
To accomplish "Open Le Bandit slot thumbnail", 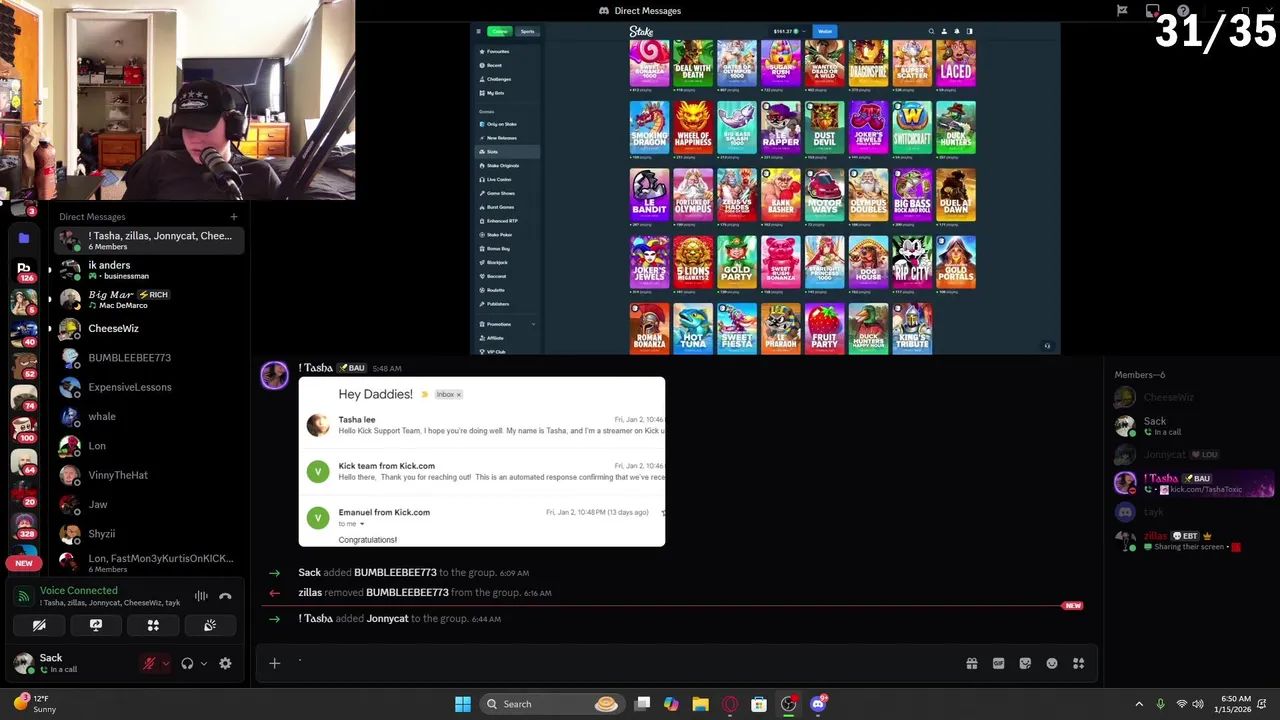I will (649, 194).
